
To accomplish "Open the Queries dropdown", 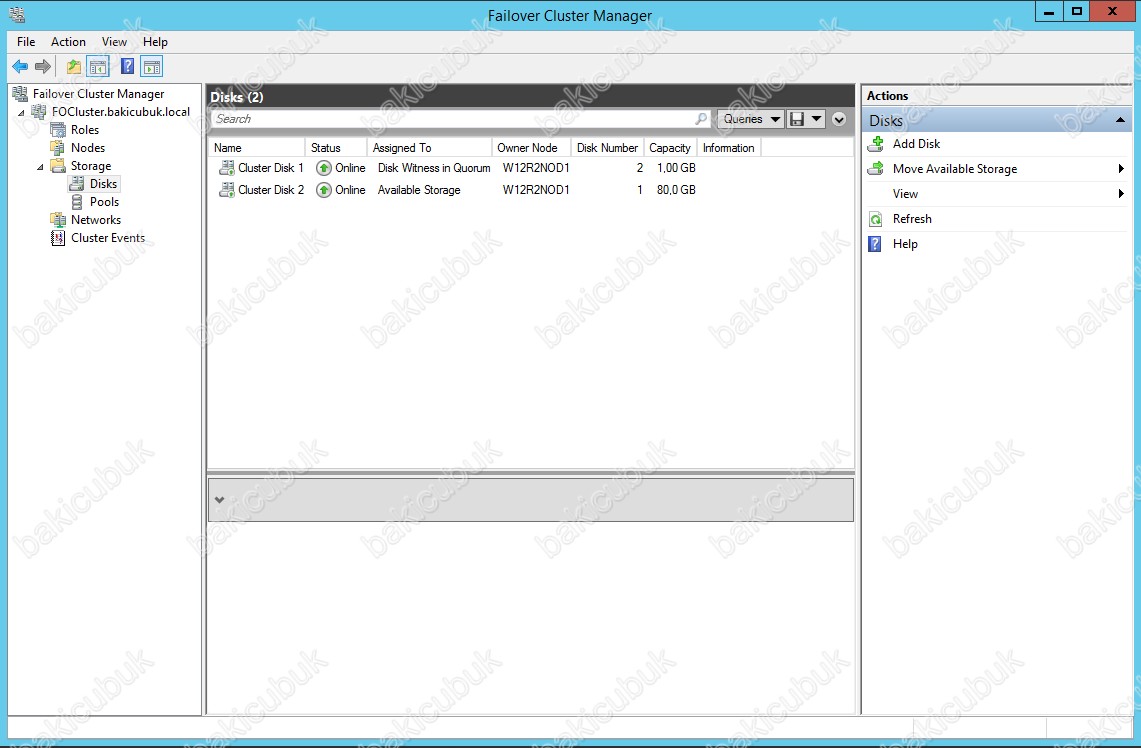I will (750, 119).
